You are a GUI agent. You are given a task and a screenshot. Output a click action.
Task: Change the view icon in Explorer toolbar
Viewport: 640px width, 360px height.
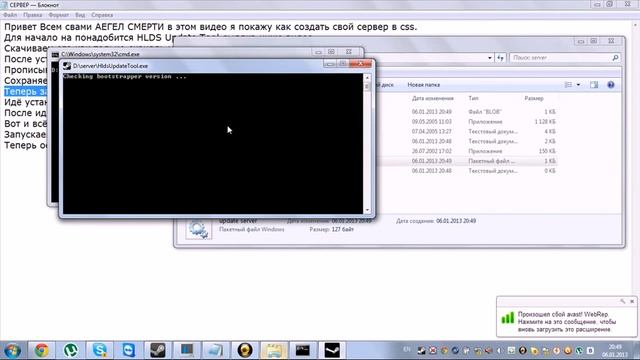click(568, 84)
